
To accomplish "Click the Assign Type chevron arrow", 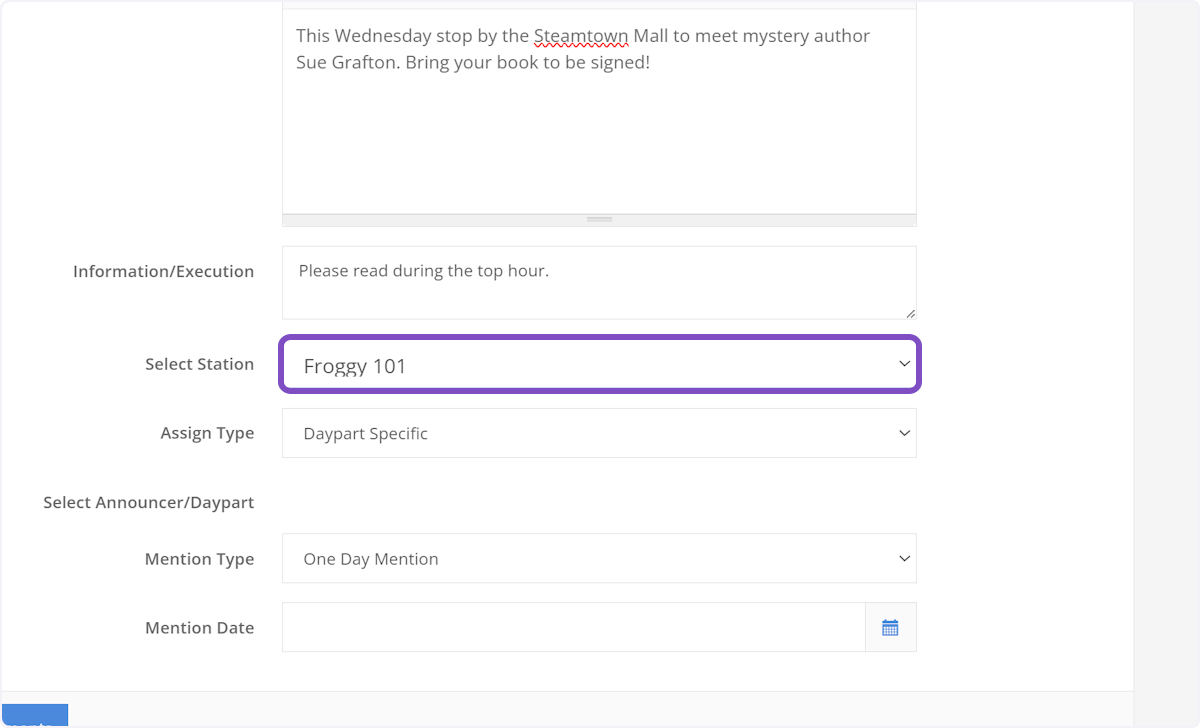I will tap(904, 433).
